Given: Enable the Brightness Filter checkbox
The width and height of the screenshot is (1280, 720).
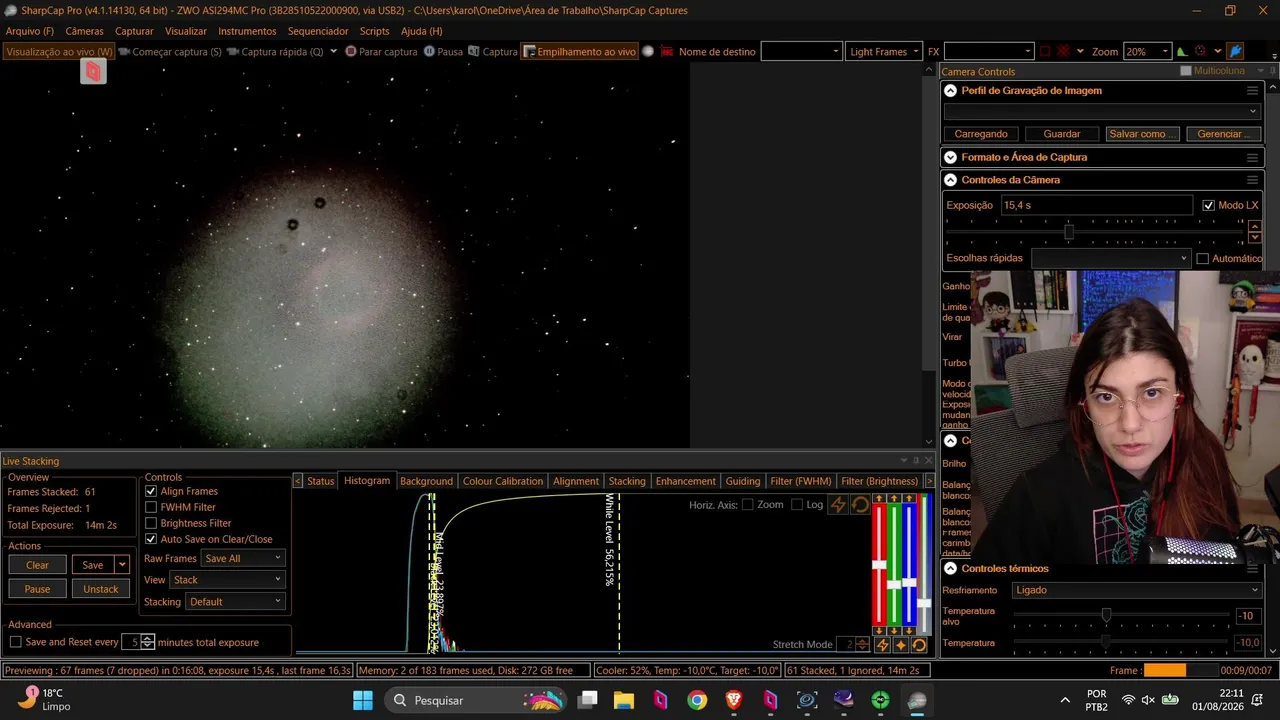Looking at the screenshot, I should point(151,523).
